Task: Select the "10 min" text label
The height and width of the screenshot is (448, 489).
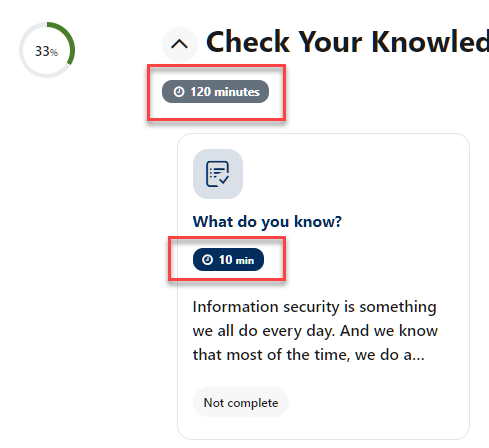Action: (x=236, y=260)
